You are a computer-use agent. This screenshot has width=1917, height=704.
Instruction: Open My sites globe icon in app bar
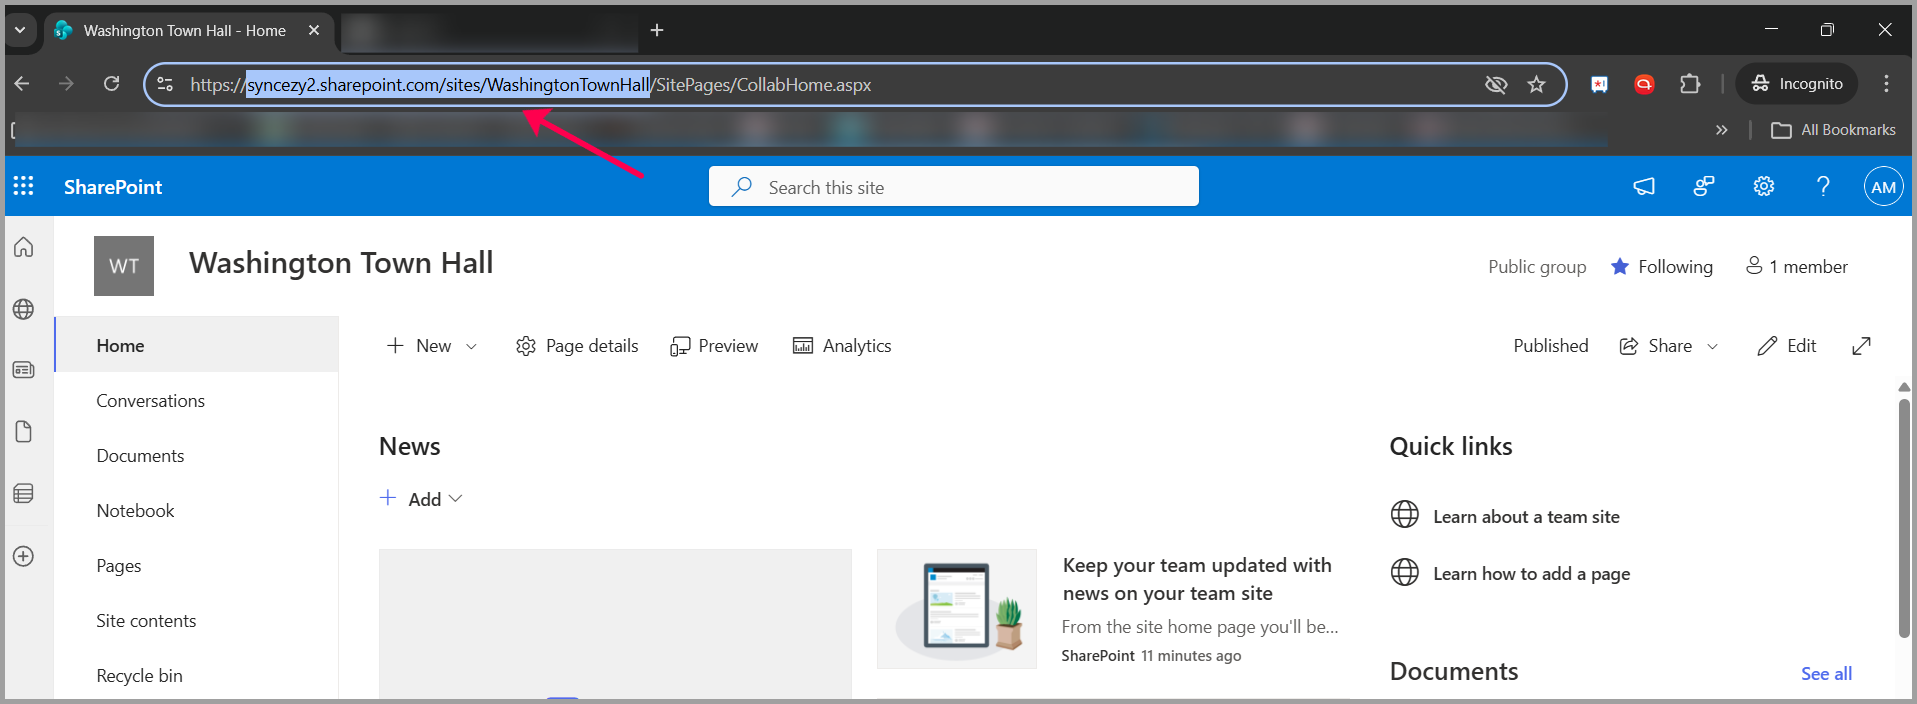(x=24, y=309)
